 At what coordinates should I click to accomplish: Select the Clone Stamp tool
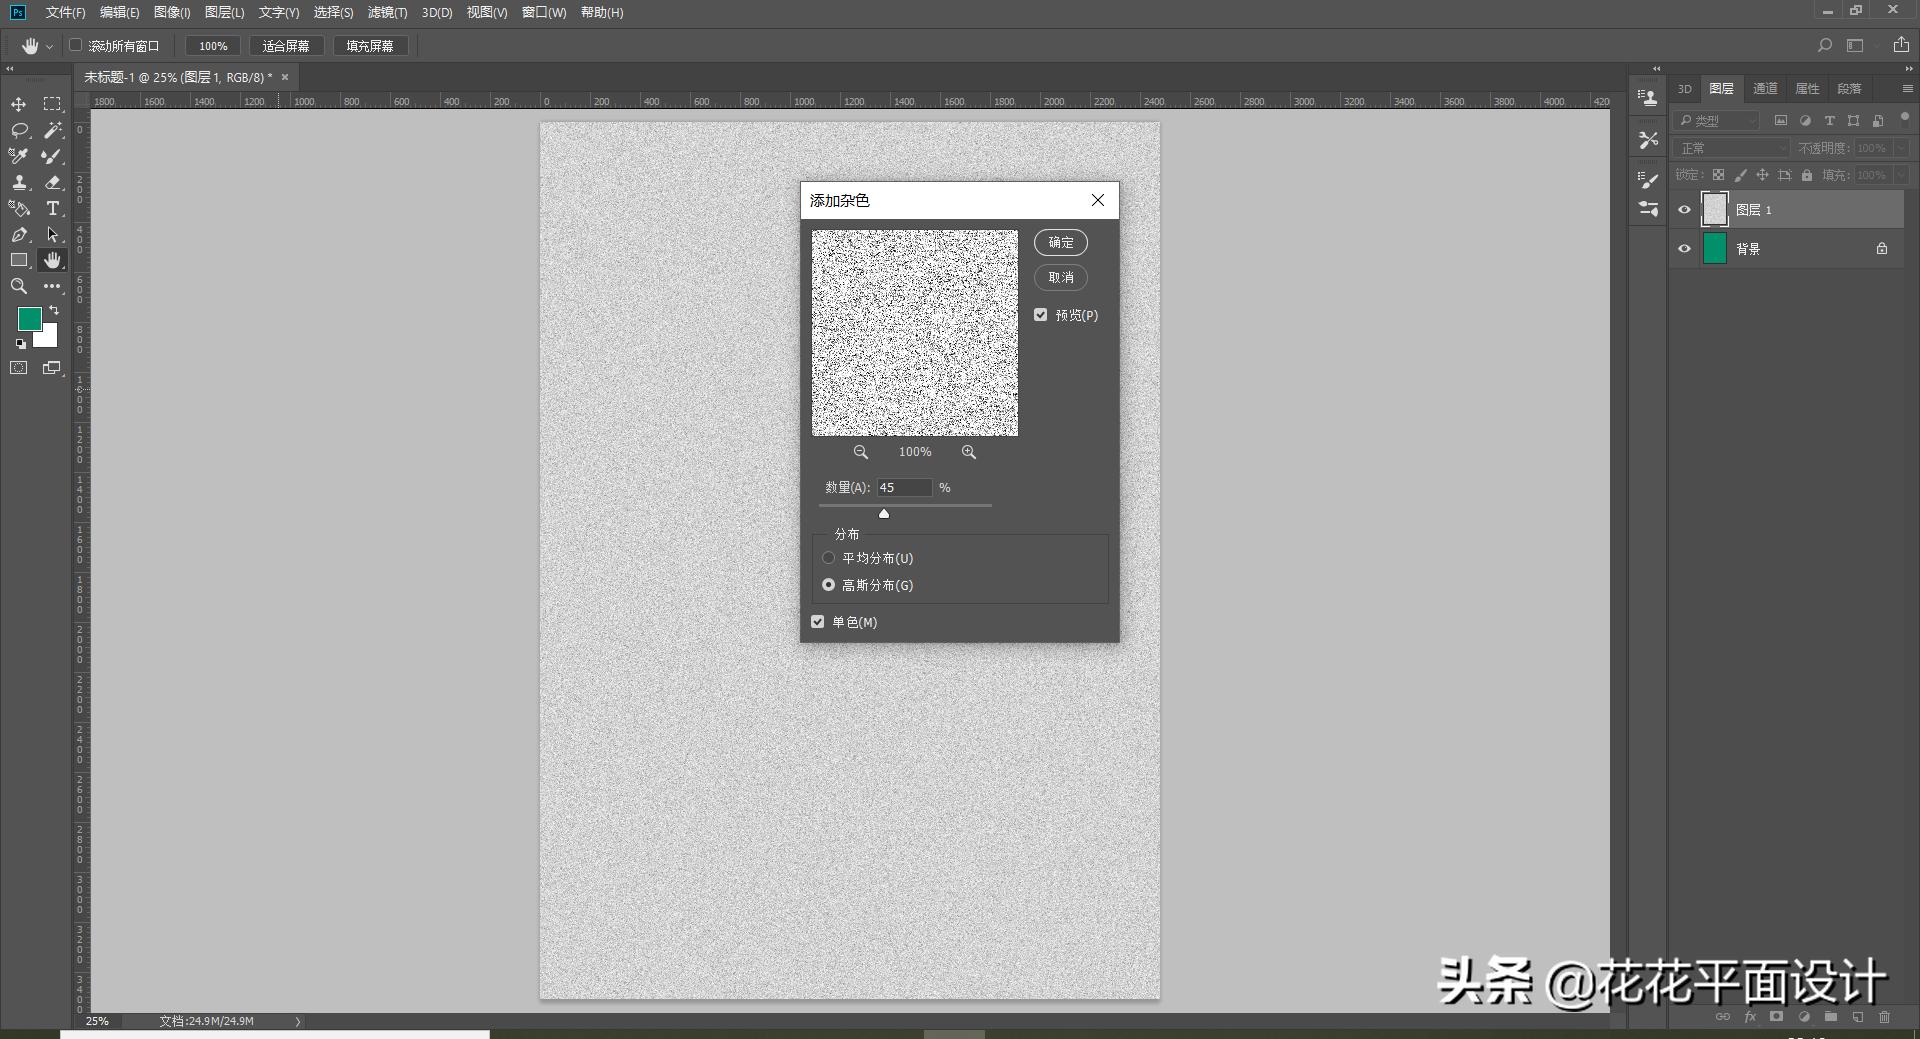(x=19, y=182)
